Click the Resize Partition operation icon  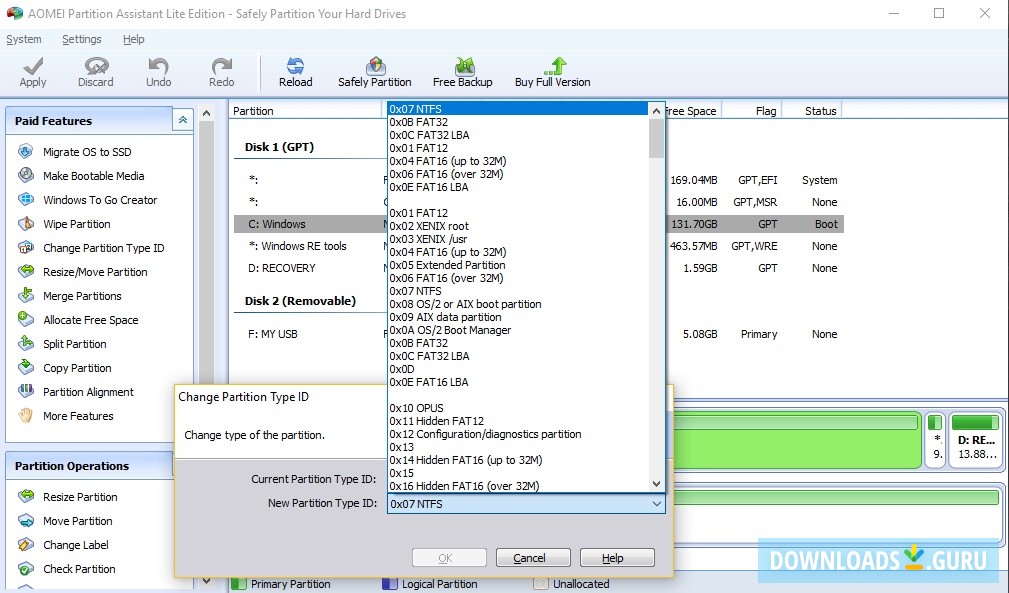point(26,497)
